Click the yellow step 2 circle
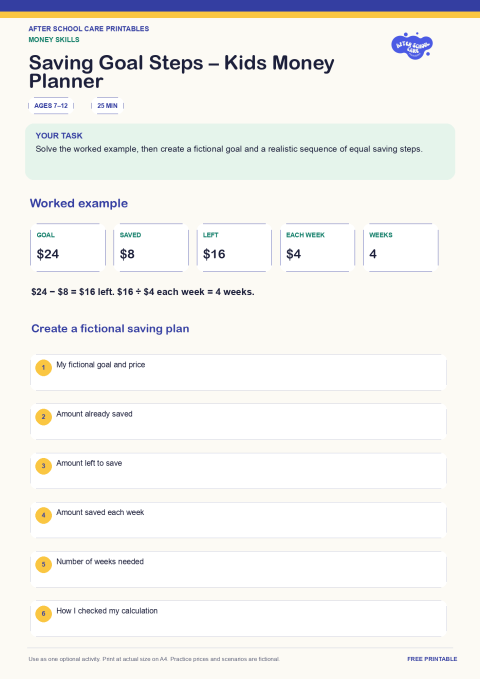Screen dimensions: 480x679 click(43, 417)
